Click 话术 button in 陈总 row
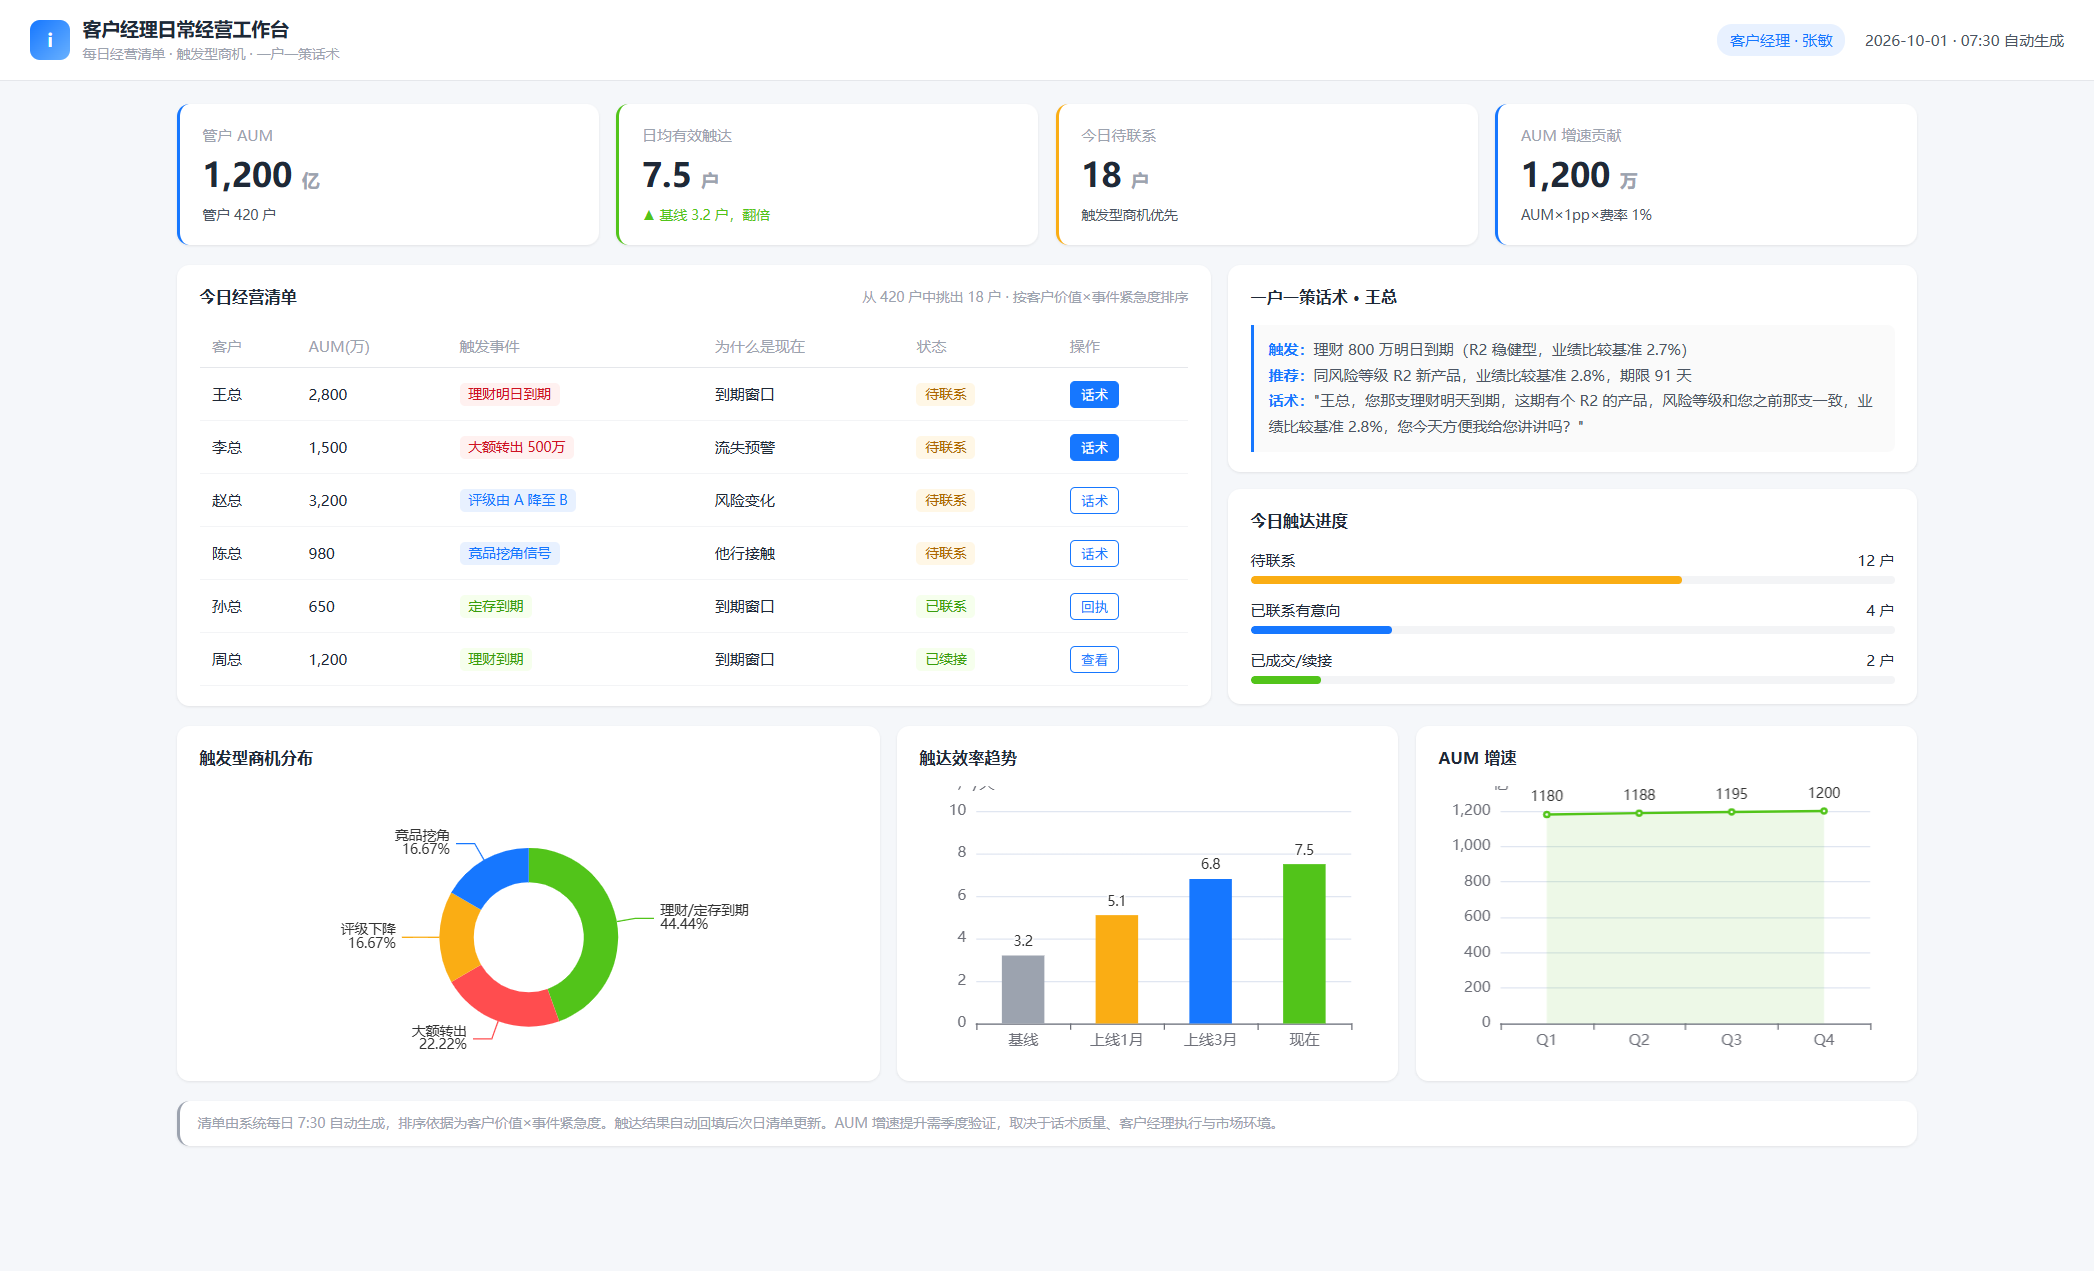Image resolution: width=2094 pixels, height=1271 pixels. pyautogui.click(x=1094, y=554)
